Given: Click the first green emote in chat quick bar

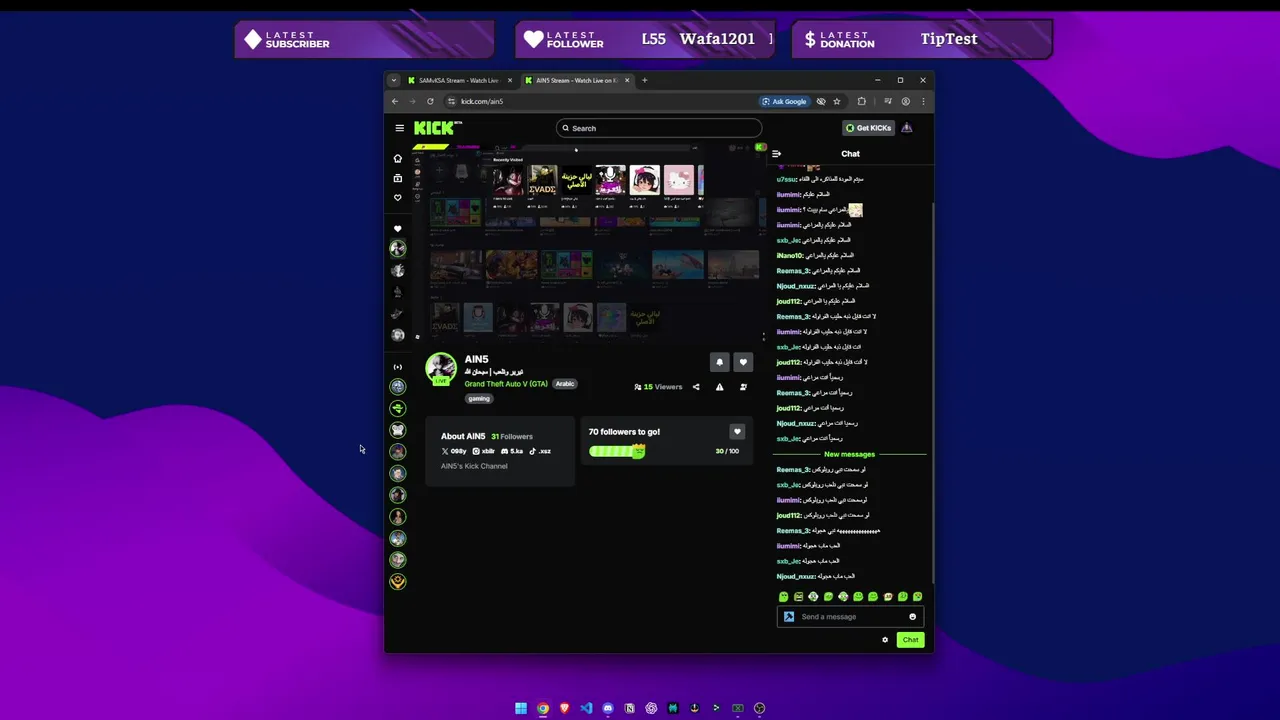Looking at the screenshot, I should click(x=783, y=597).
